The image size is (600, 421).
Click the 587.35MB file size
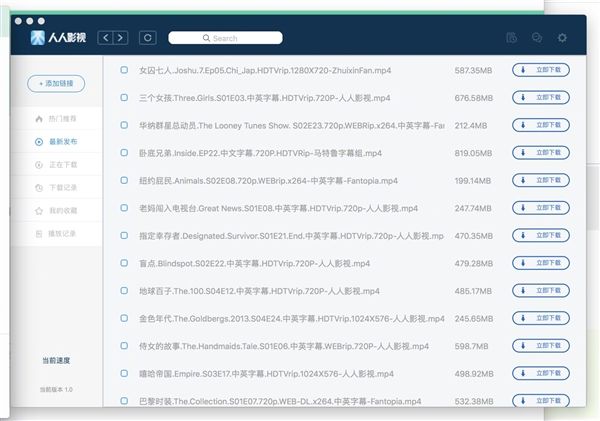click(x=473, y=70)
